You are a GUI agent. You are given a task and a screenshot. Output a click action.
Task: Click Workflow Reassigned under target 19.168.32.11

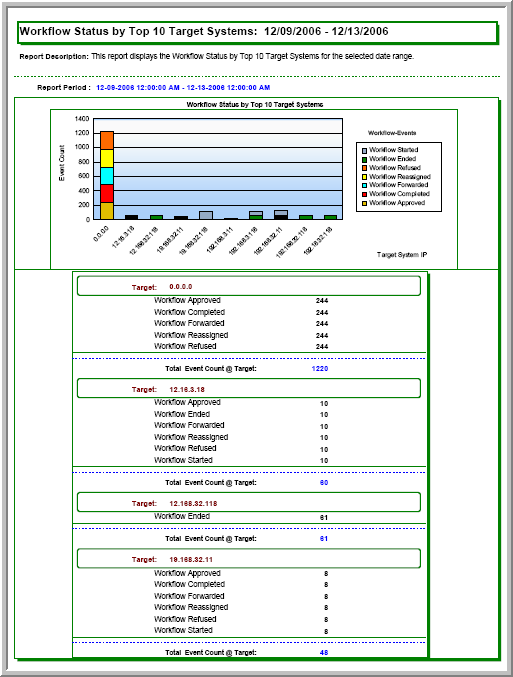(191, 607)
